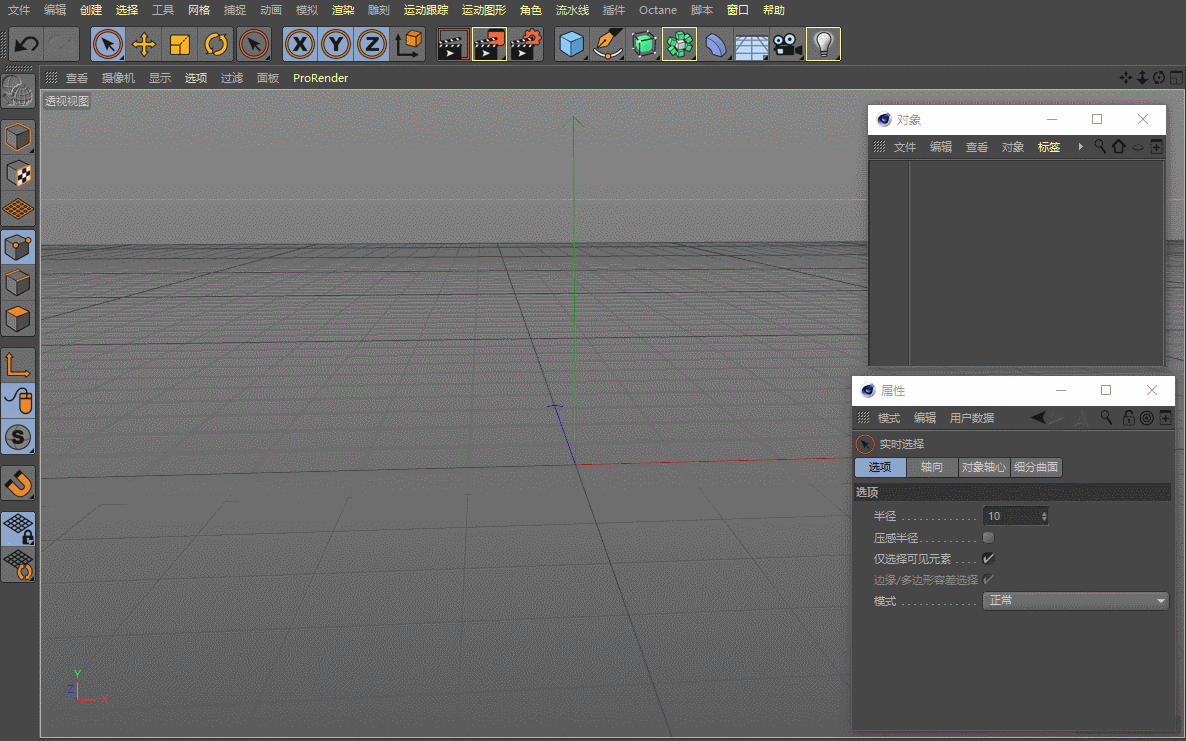Open 模式 menu in Attributes panel
This screenshot has width=1186, height=741.
click(x=889, y=417)
